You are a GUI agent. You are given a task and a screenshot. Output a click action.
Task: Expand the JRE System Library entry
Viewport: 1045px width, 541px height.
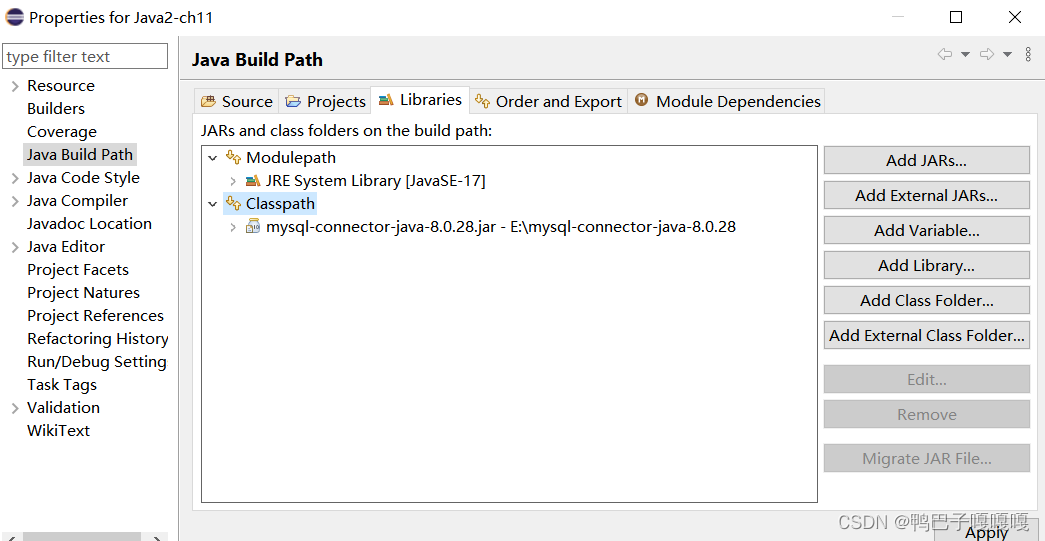pos(233,181)
